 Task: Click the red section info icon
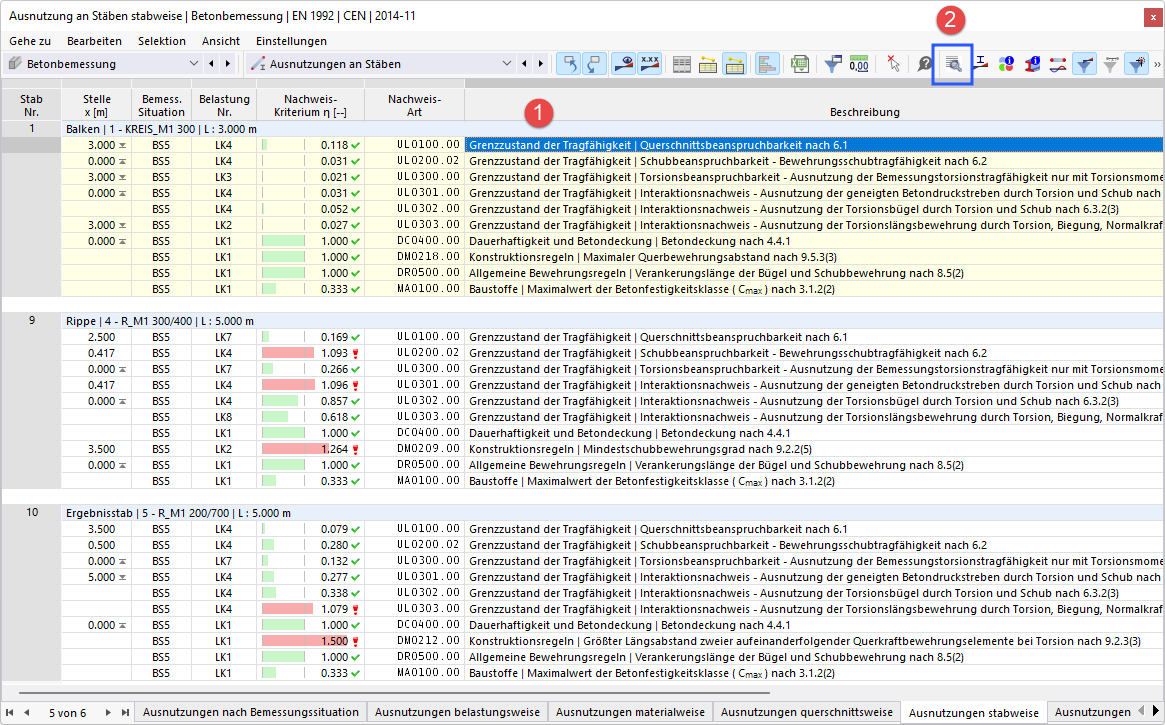point(1032,65)
